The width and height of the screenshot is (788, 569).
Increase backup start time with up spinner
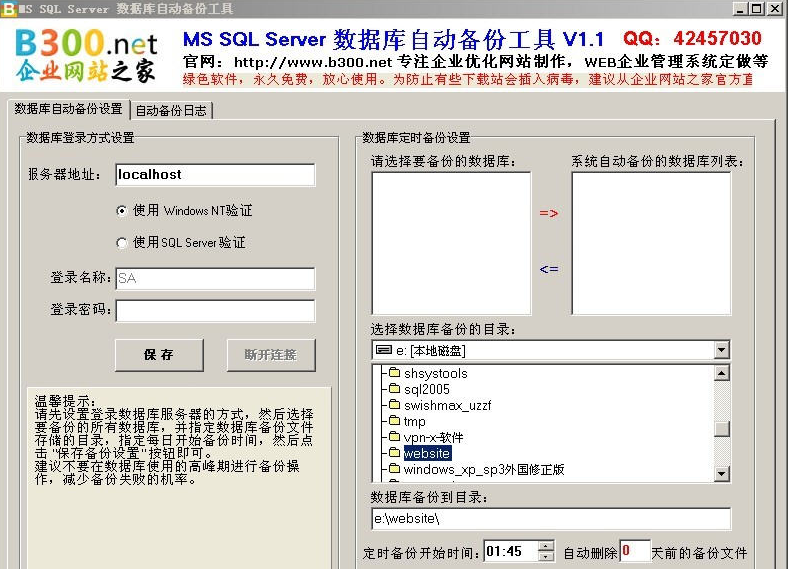546,546
